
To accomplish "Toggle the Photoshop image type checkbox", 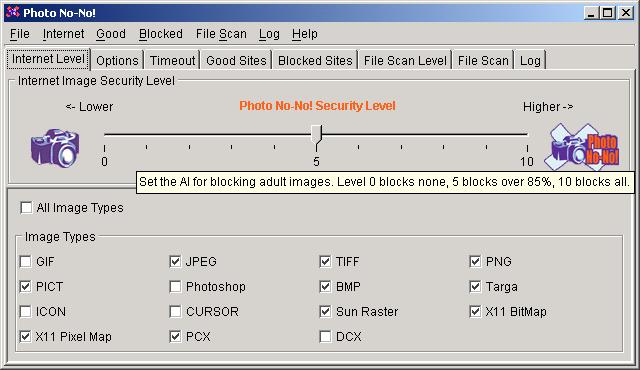I will tap(175, 287).
